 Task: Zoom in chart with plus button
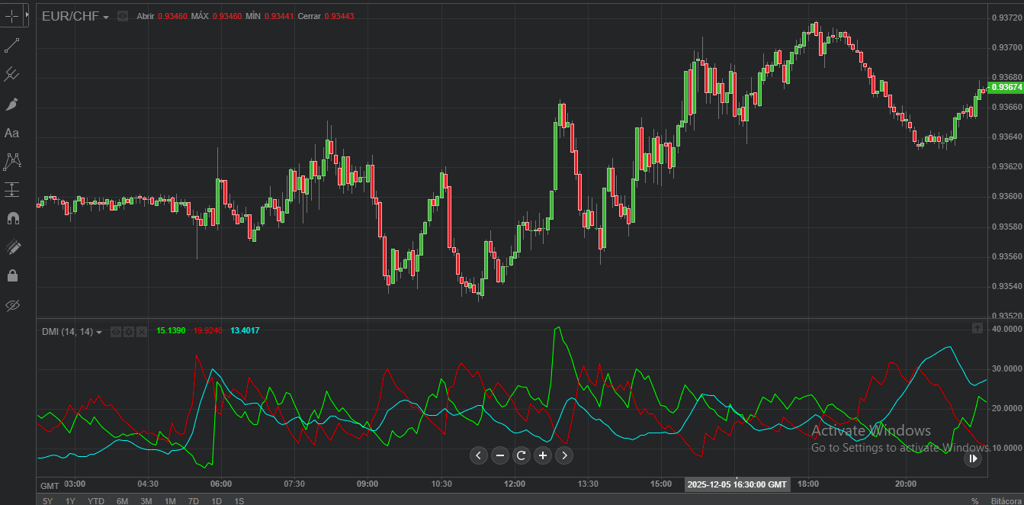tap(543, 455)
